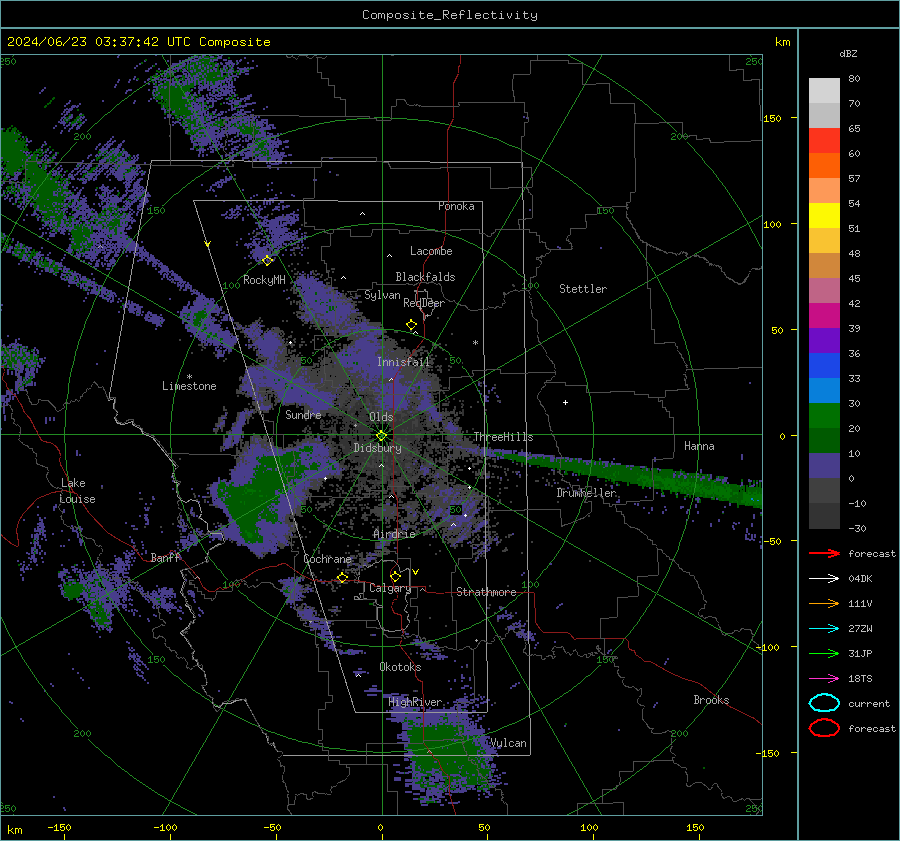The width and height of the screenshot is (900, 841).
Task: Click the ThreeHills label
Action: point(503,437)
